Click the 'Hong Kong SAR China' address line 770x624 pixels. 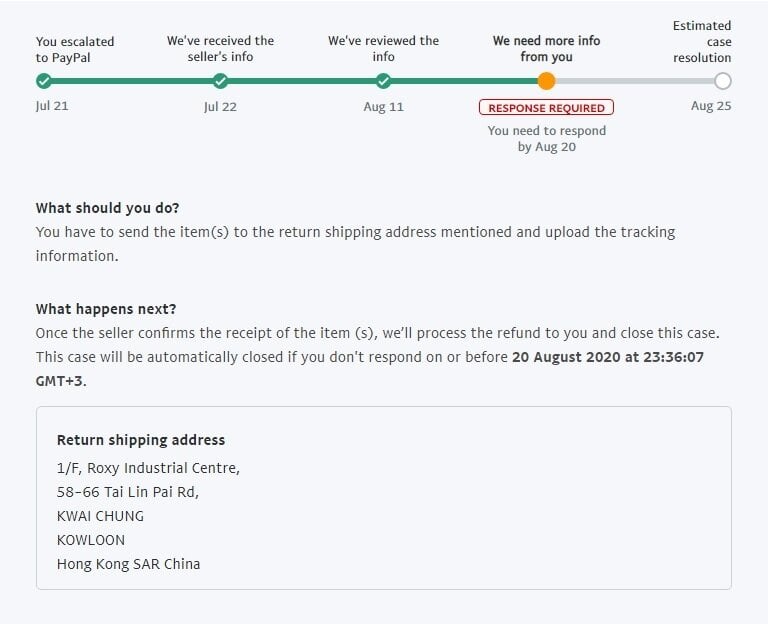[x=128, y=564]
